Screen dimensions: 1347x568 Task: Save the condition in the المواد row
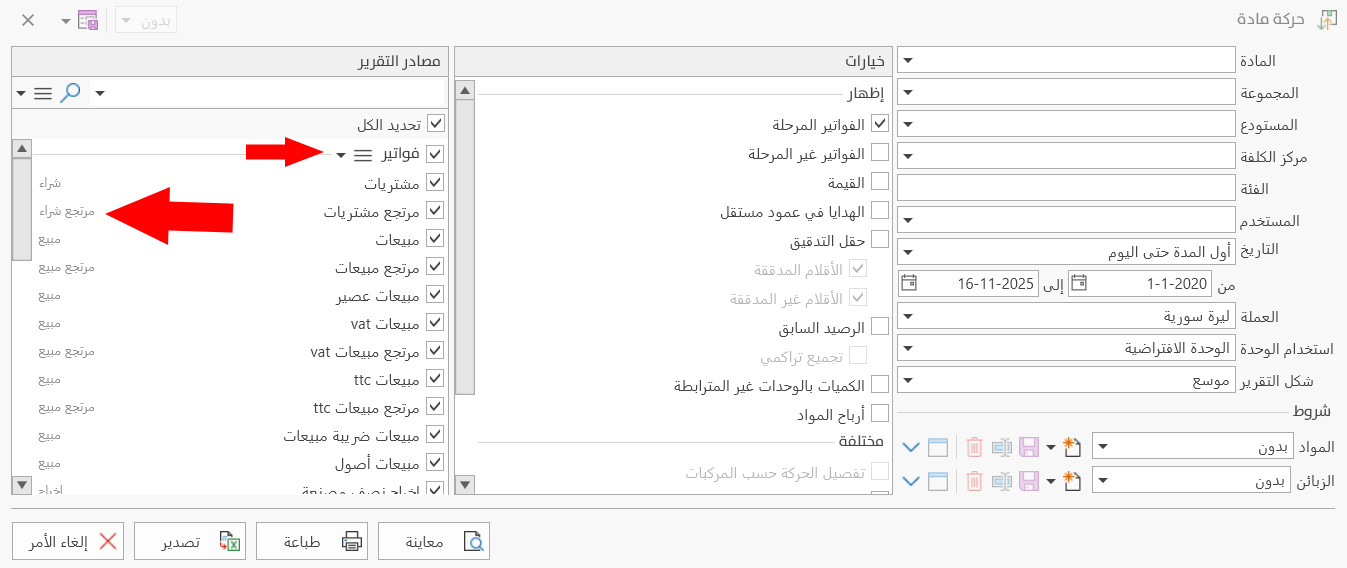1029,447
